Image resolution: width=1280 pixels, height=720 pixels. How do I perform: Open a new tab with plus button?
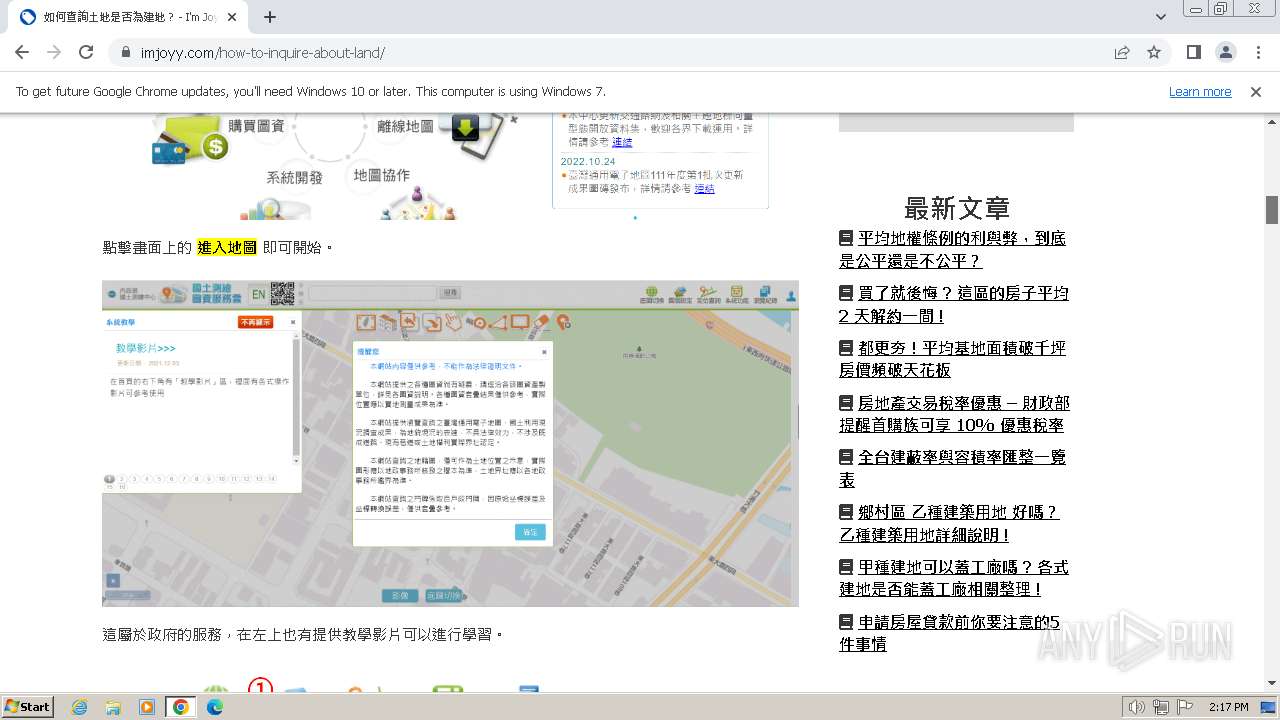pyautogui.click(x=270, y=17)
